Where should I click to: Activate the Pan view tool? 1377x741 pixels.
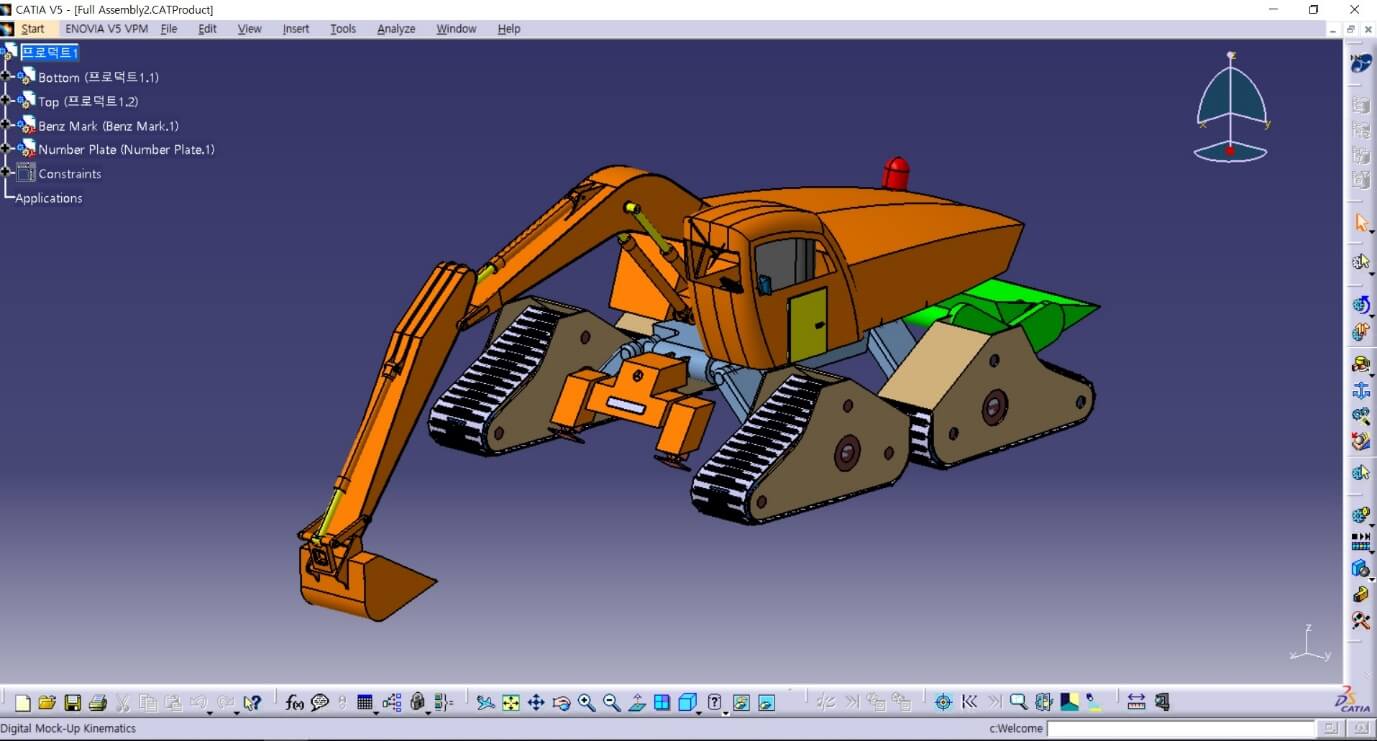[536, 702]
